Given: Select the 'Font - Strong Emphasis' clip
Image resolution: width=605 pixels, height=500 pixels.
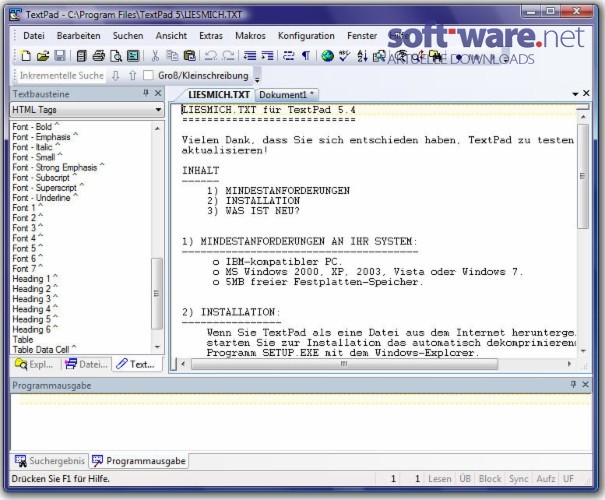Looking at the screenshot, I should tap(58, 167).
